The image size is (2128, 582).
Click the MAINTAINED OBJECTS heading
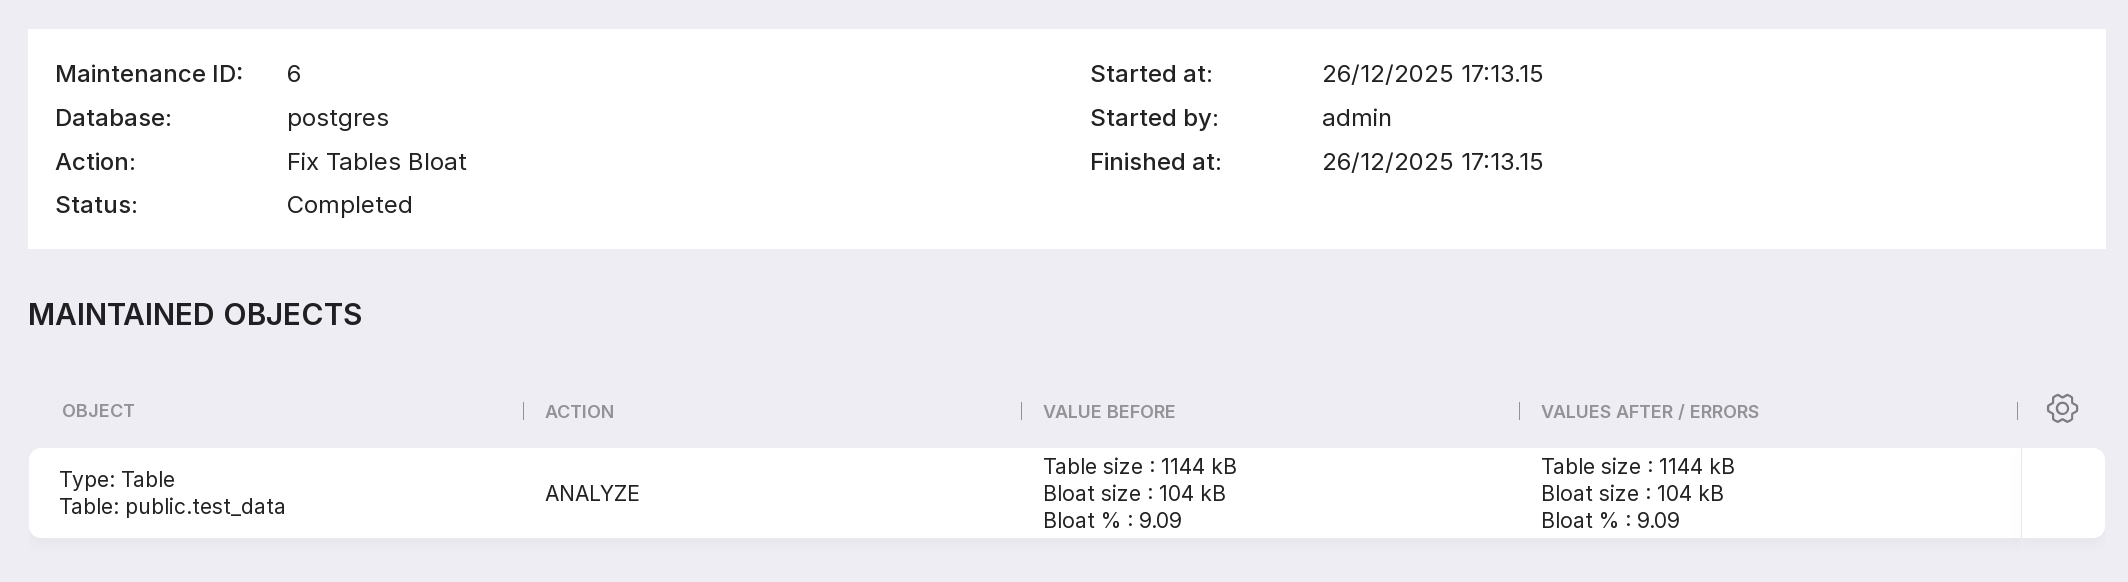pos(195,315)
